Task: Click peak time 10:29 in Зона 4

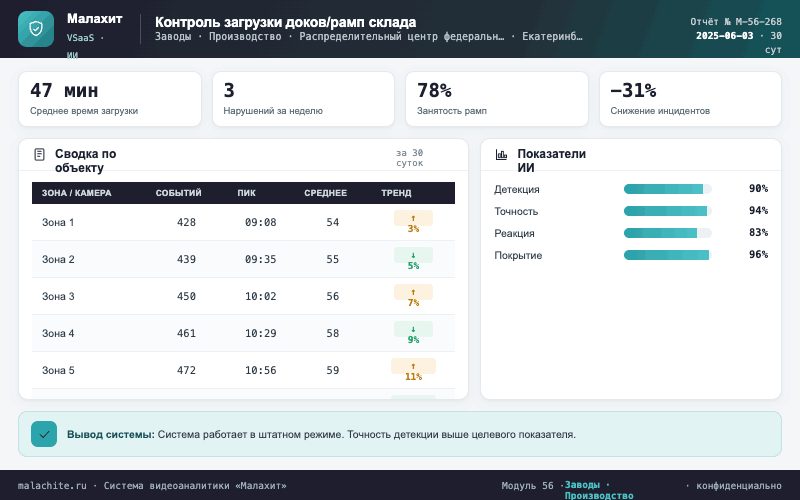Action: pyautogui.click(x=261, y=333)
